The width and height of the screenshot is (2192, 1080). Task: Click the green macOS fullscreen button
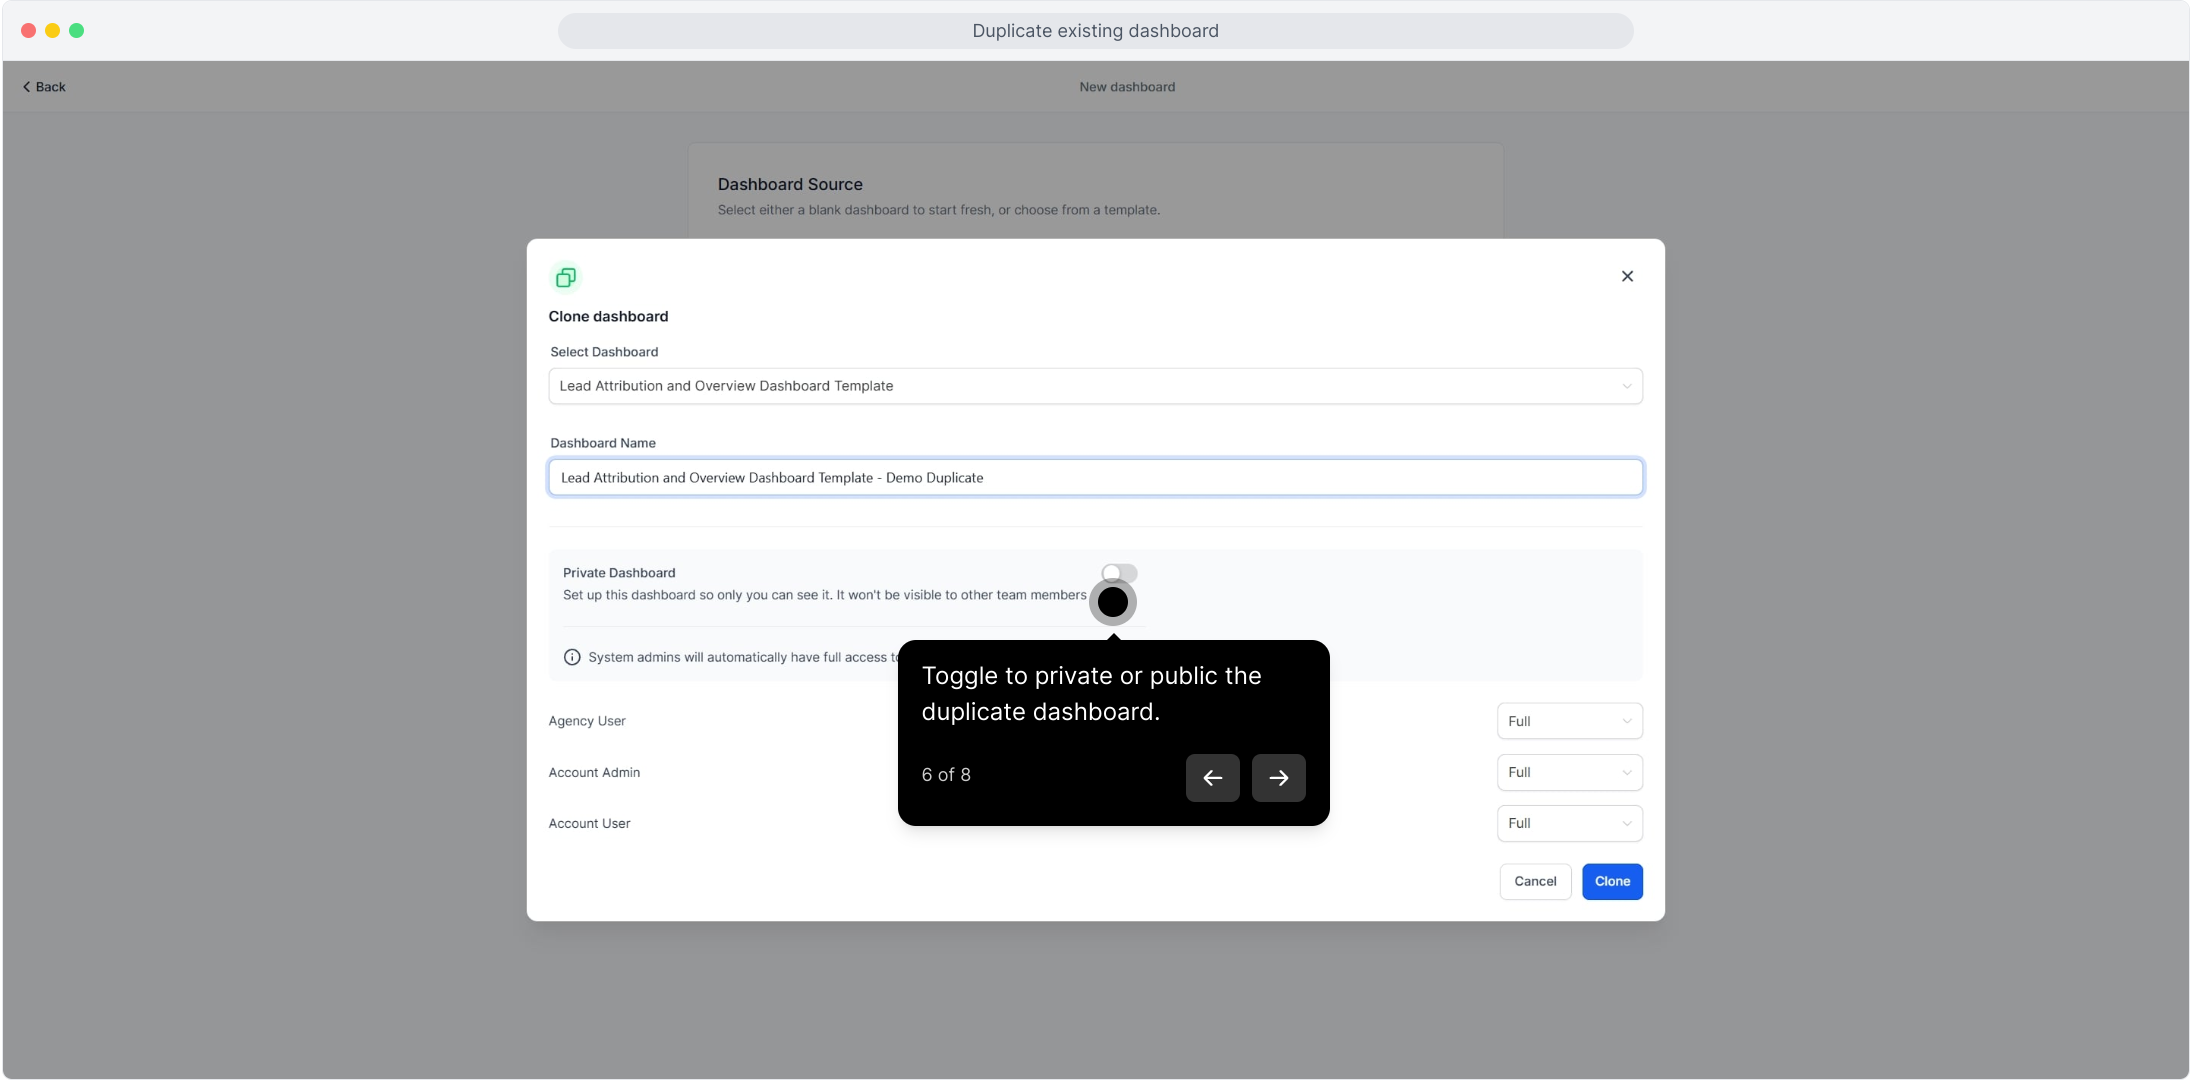[76, 31]
